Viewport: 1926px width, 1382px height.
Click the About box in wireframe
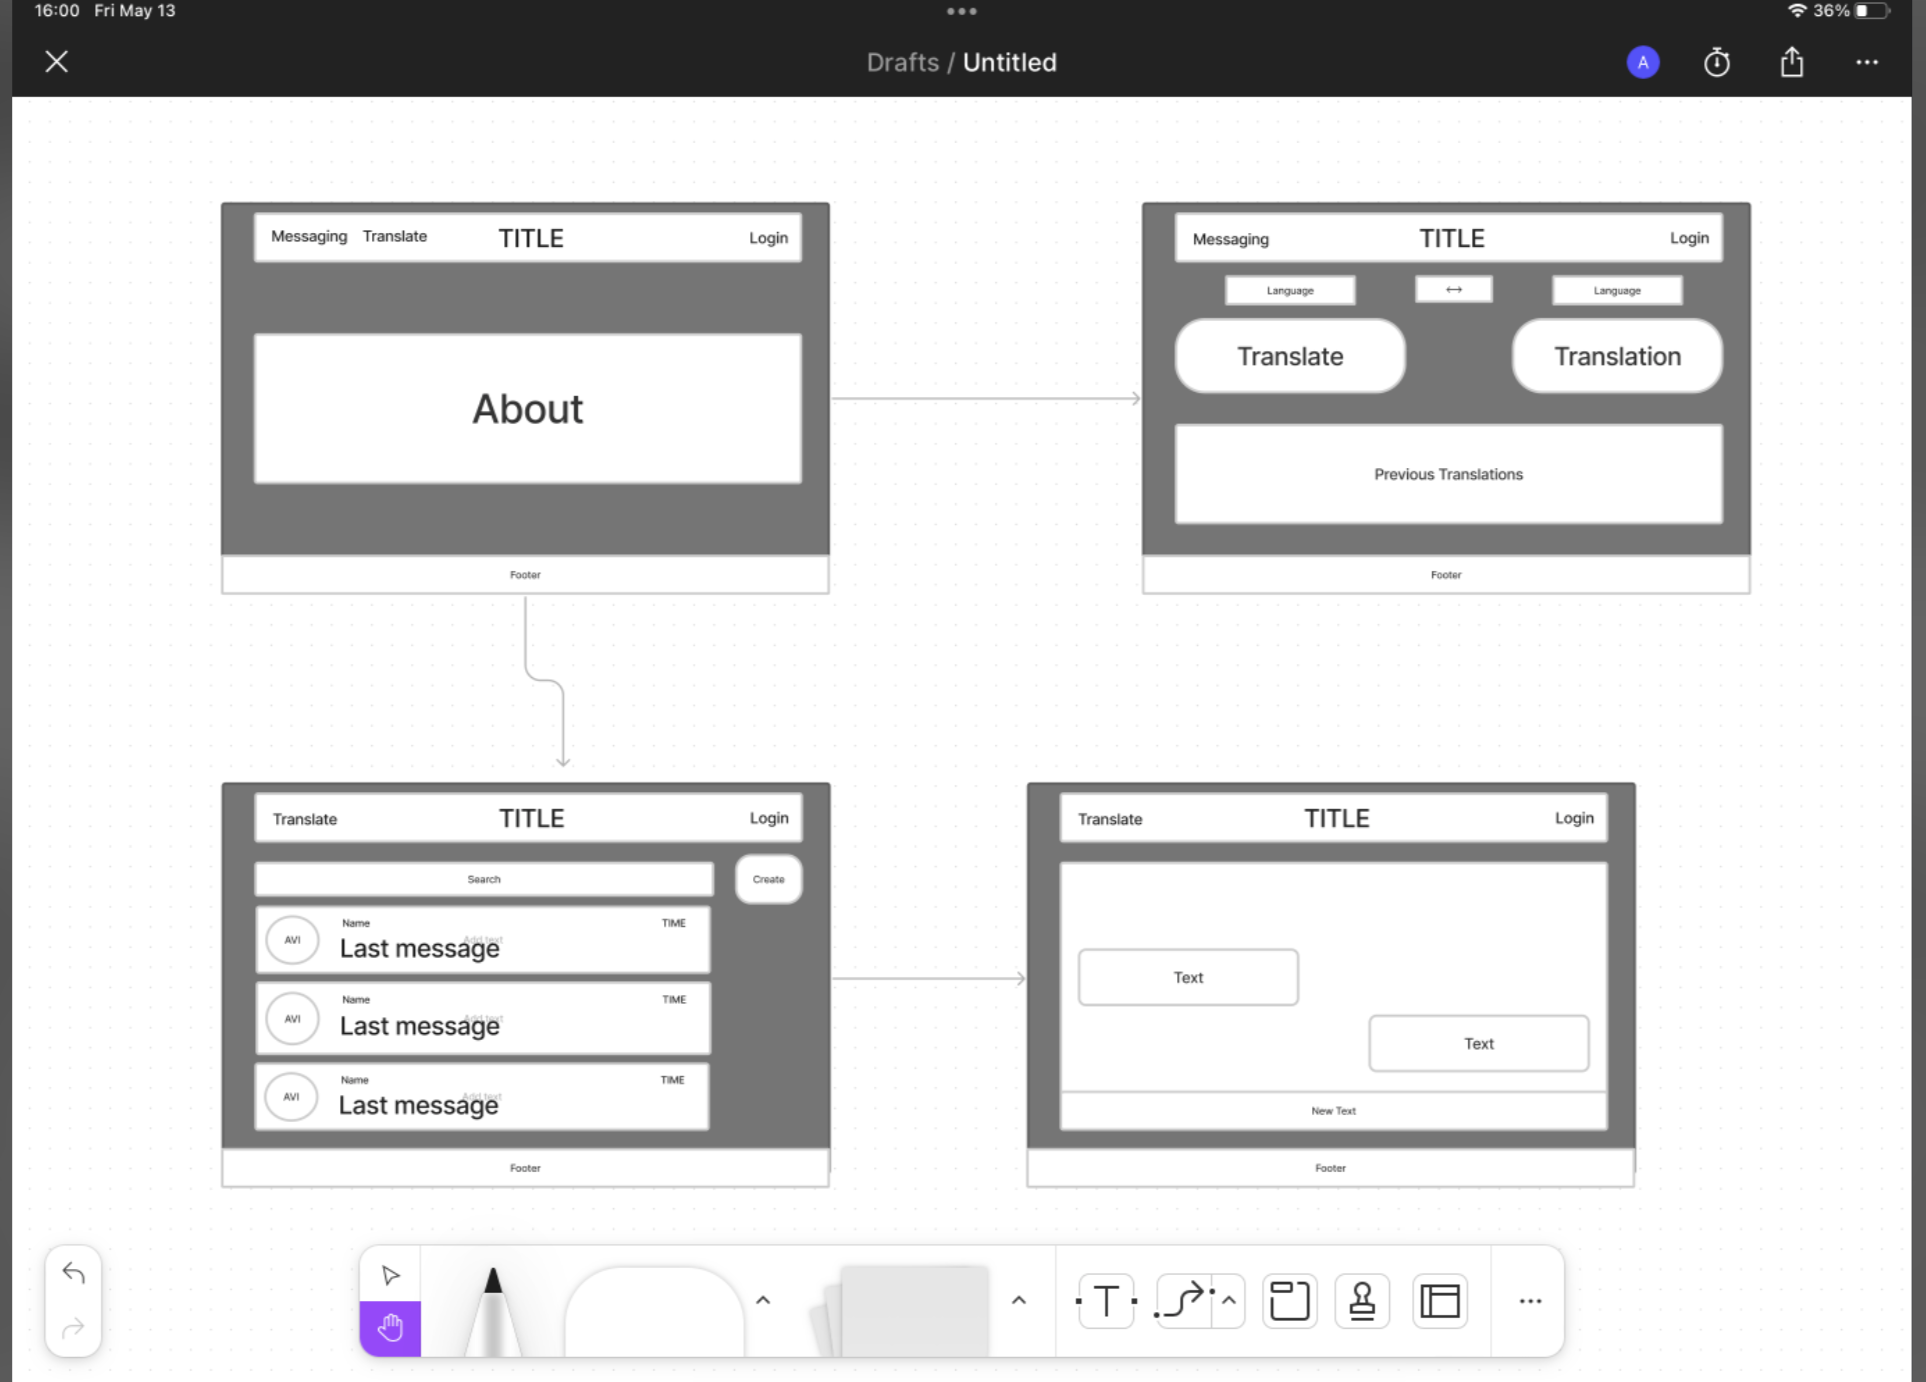pos(527,409)
